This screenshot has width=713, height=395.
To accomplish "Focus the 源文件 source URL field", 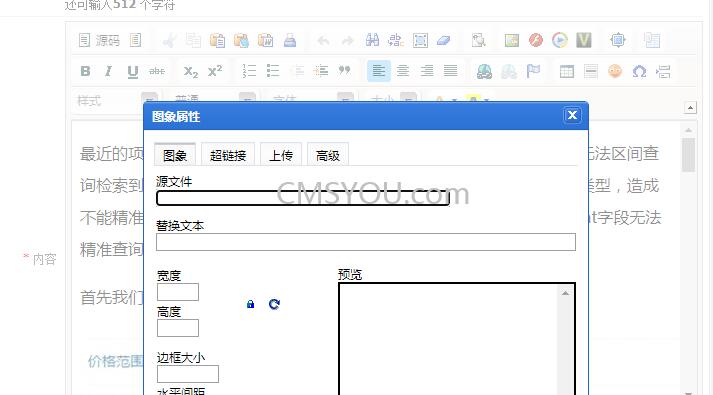I will [x=302, y=198].
